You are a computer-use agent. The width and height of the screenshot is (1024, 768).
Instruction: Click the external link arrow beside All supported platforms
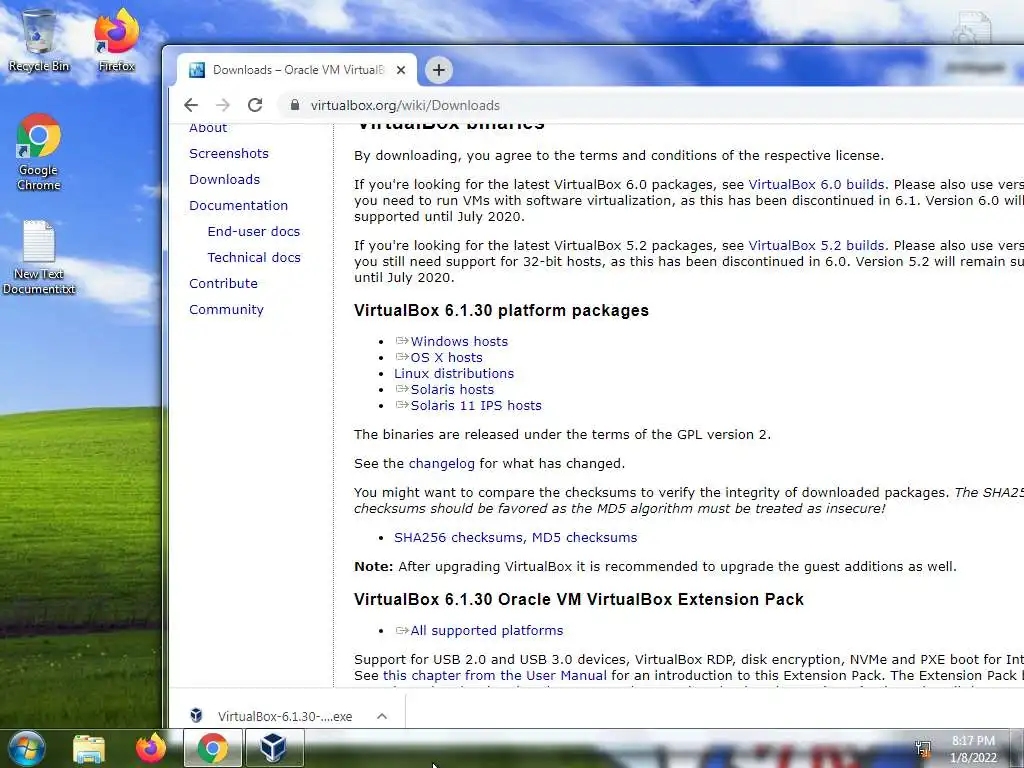coord(402,630)
